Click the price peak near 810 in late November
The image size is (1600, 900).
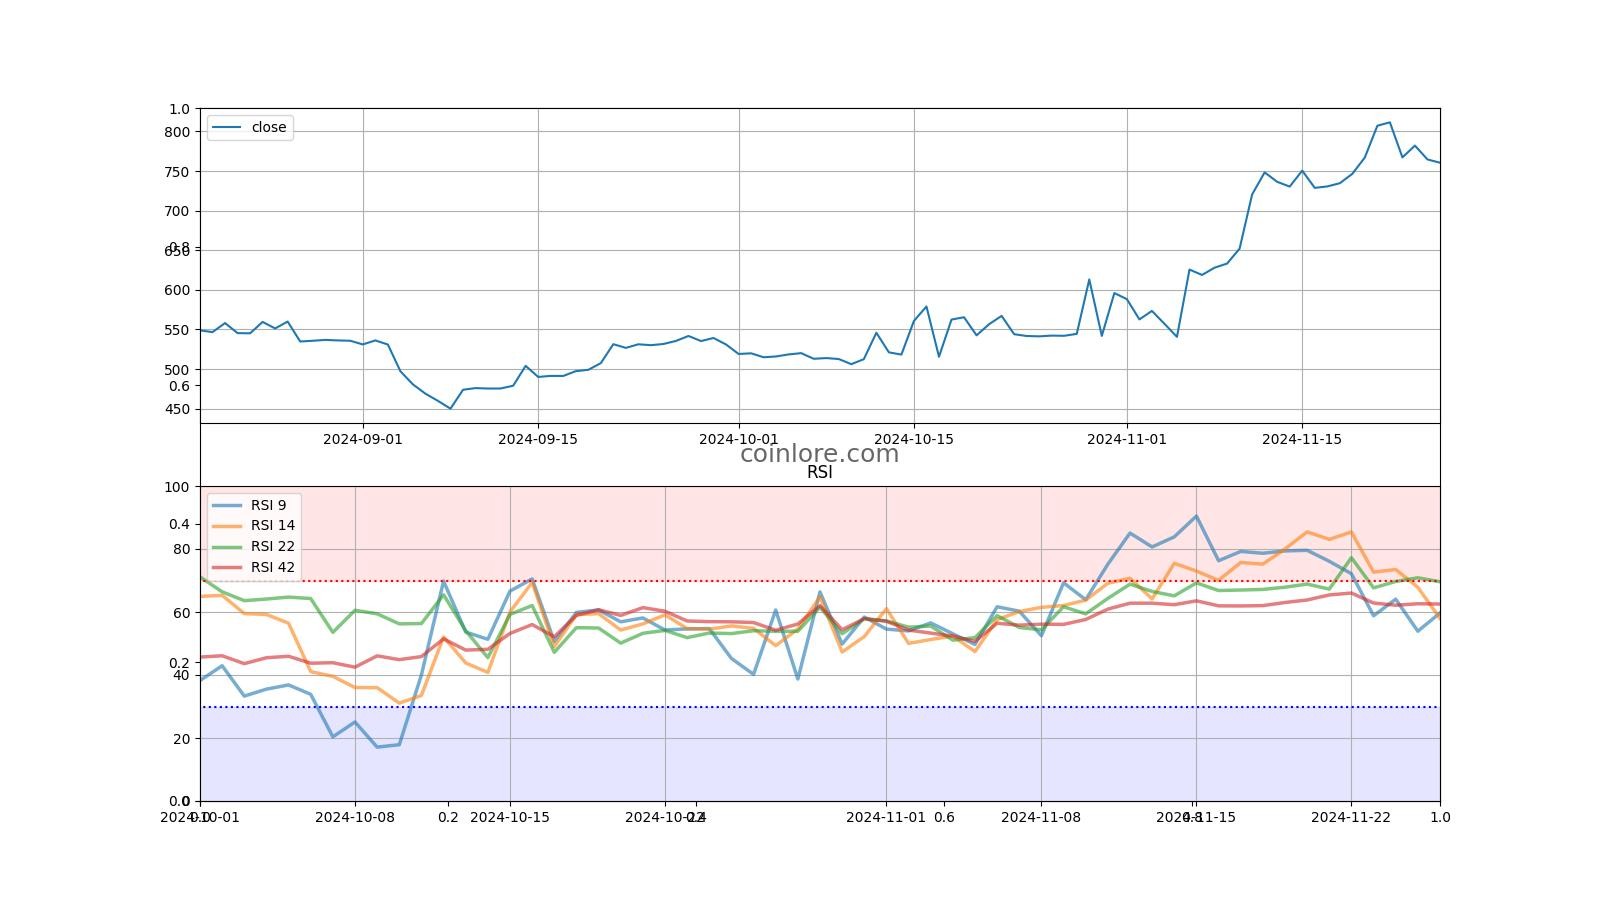click(1389, 123)
